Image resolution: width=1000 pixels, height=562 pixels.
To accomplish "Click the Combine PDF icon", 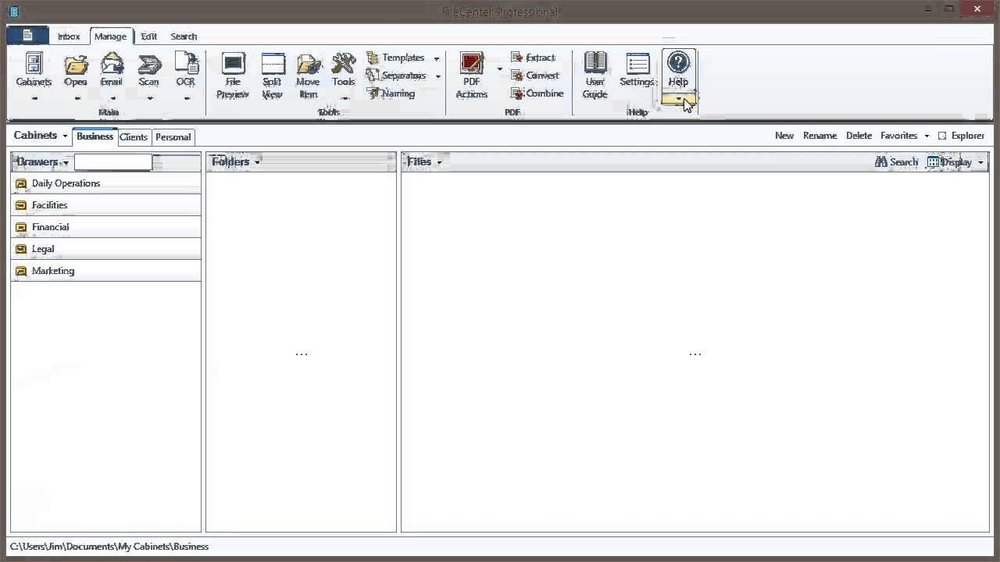I will tap(517, 93).
